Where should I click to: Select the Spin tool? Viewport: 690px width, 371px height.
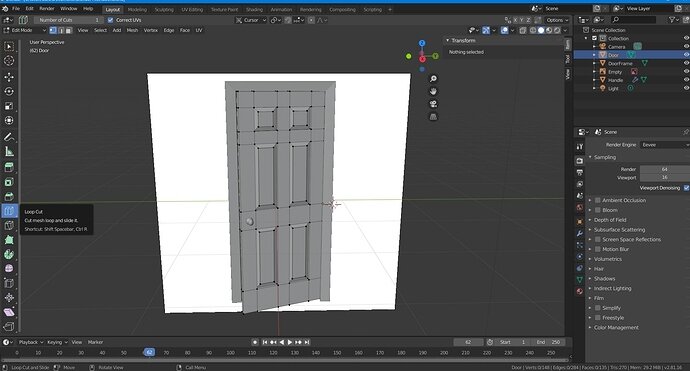click(9, 254)
